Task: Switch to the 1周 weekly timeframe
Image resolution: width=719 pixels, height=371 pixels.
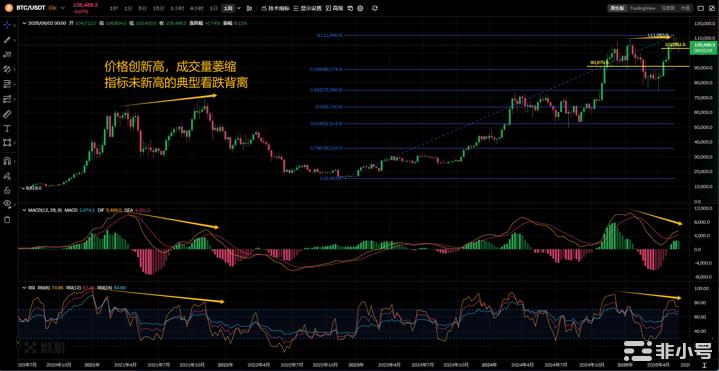Action: tap(227, 8)
